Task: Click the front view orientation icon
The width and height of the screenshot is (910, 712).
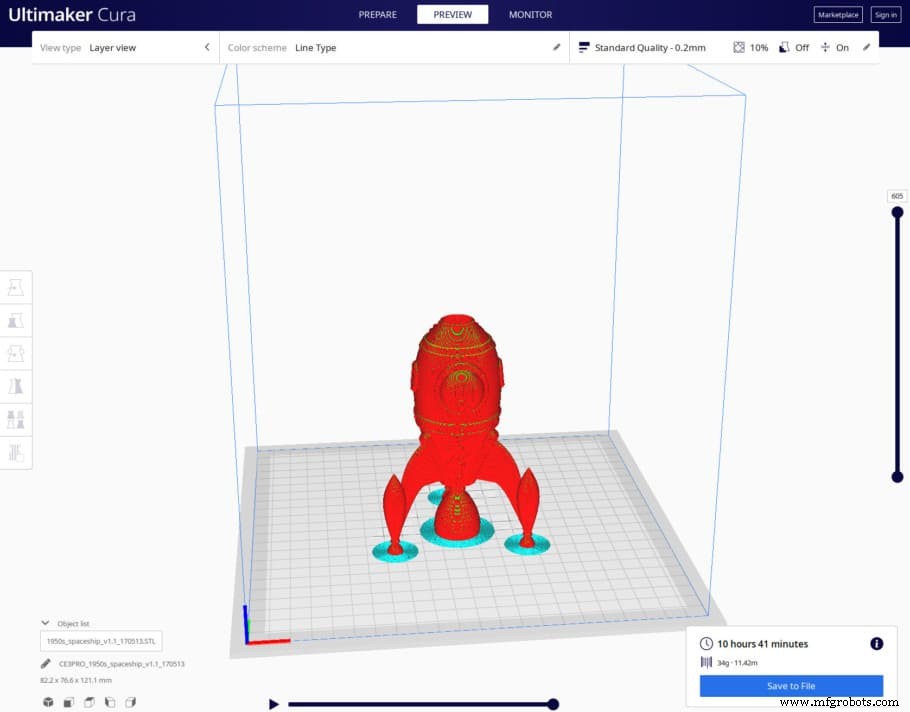Action: [68, 702]
